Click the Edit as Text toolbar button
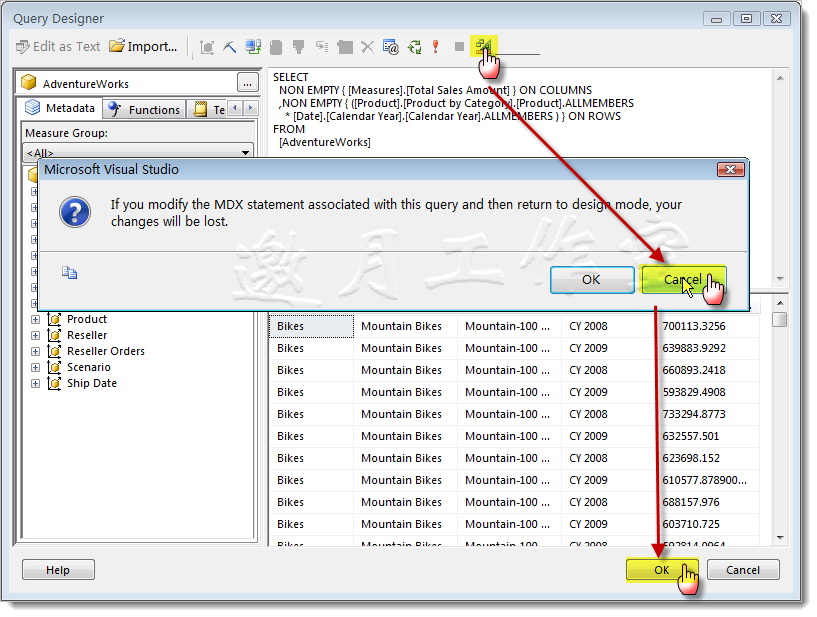Image resolution: width=817 pixels, height=617 pixels. coord(57,47)
